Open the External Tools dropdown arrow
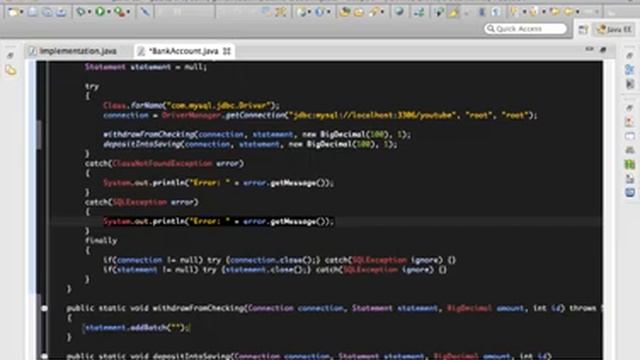The height and width of the screenshot is (360, 640). point(128,12)
